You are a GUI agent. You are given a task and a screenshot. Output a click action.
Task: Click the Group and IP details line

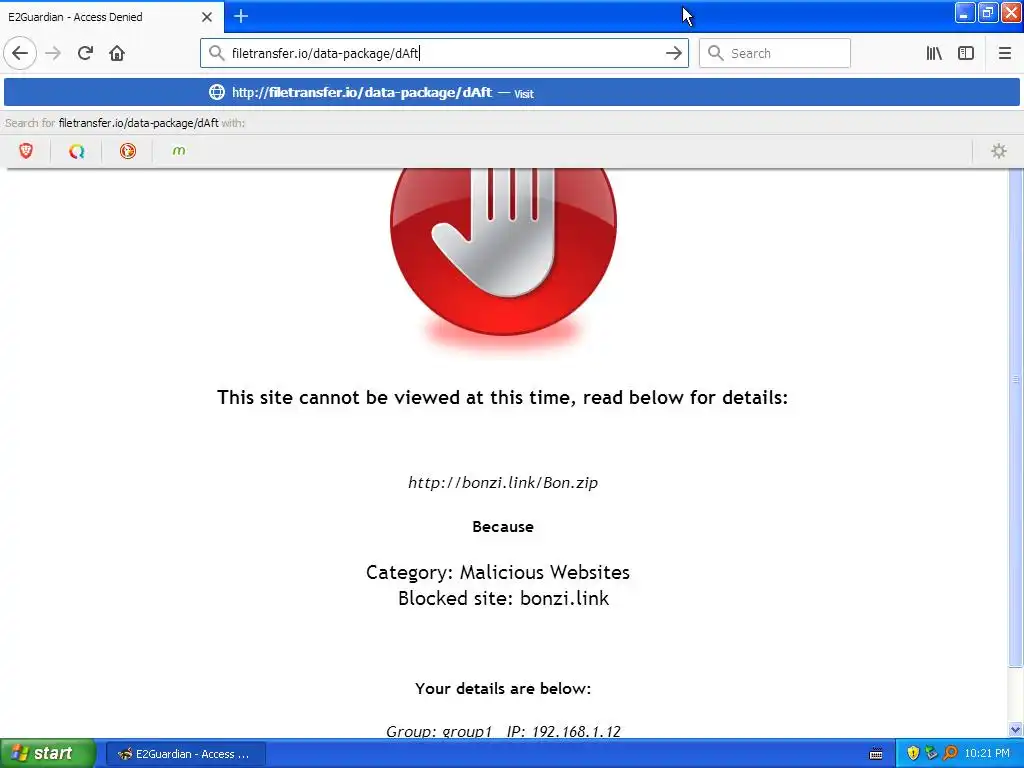tap(503, 731)
